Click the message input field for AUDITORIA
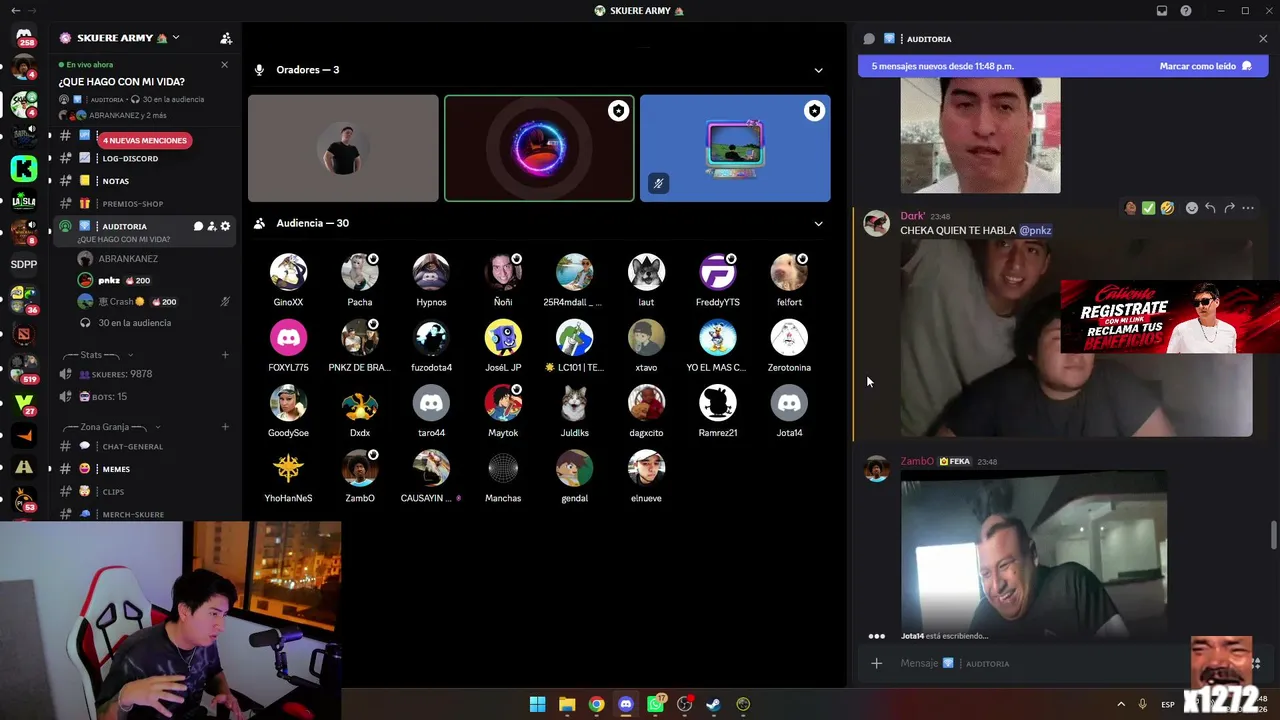Image resolution: width=1280 pixels, height=720 pixels. [1040, 663]
